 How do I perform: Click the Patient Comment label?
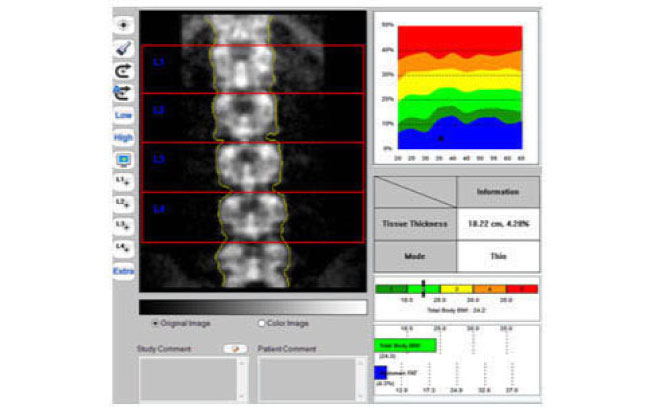tap(286, 349)
